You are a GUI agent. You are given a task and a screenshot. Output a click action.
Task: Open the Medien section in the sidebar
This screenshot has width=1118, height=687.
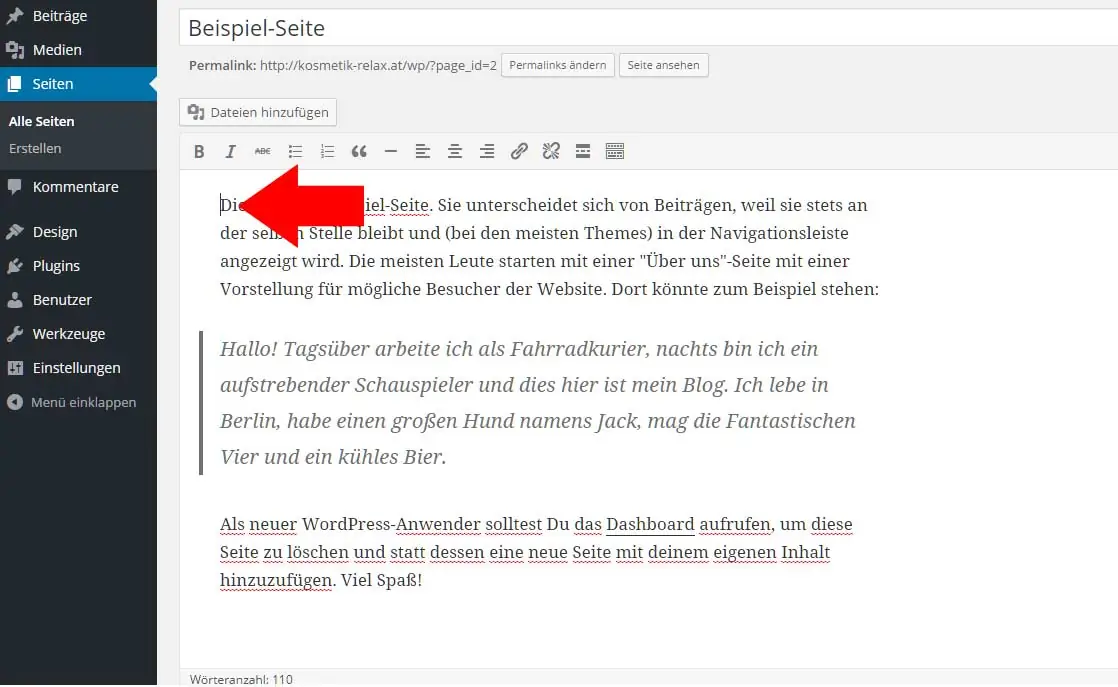coord(52,49)
